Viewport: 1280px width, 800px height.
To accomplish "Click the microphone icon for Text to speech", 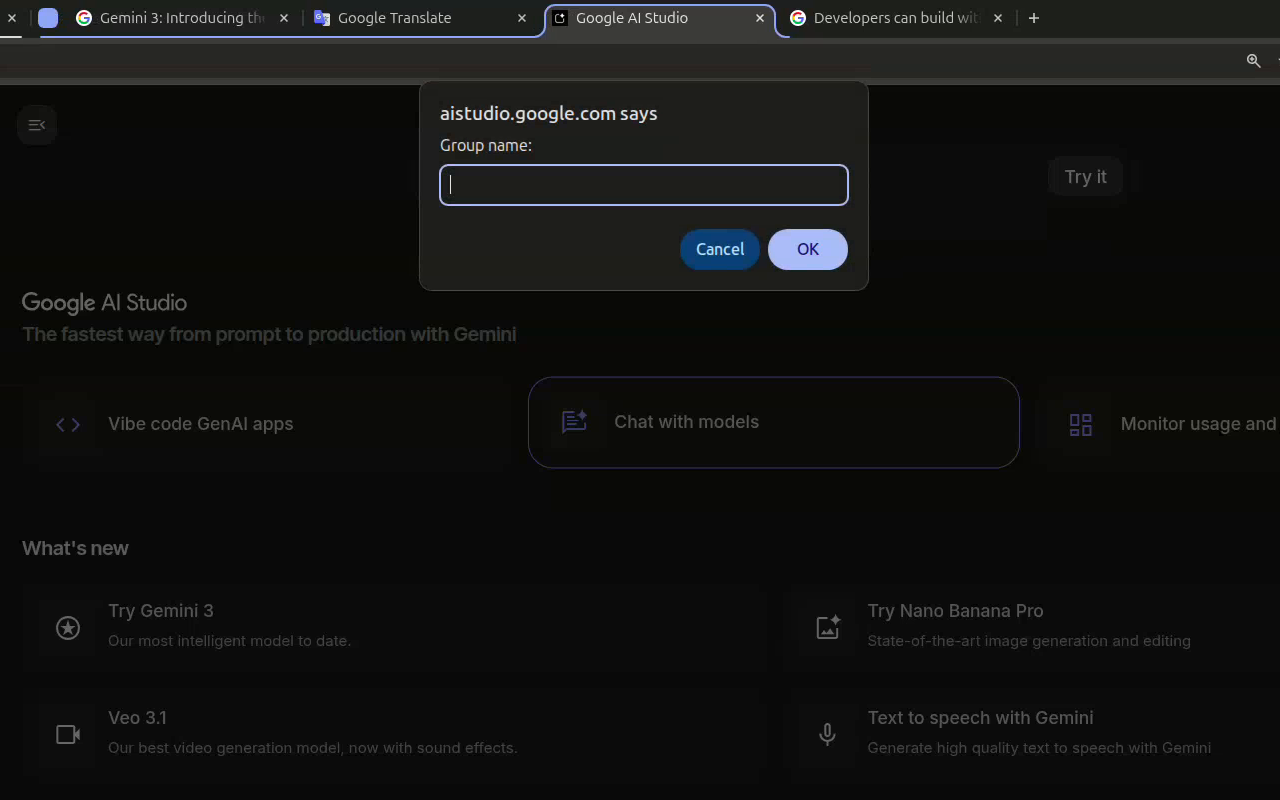I will pyautogui.click(x=827, y=734).
